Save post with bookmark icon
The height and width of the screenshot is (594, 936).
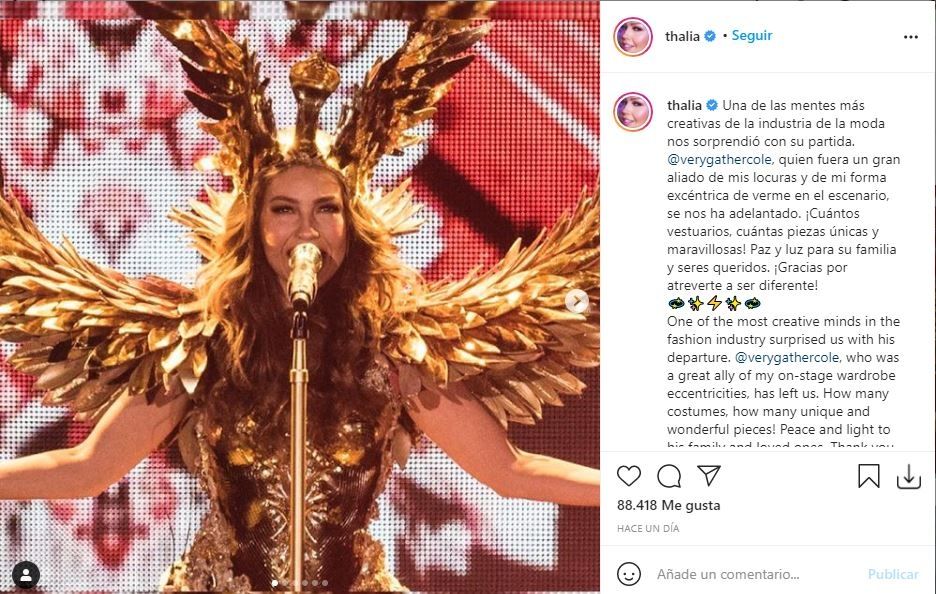(x=869, y=476)
